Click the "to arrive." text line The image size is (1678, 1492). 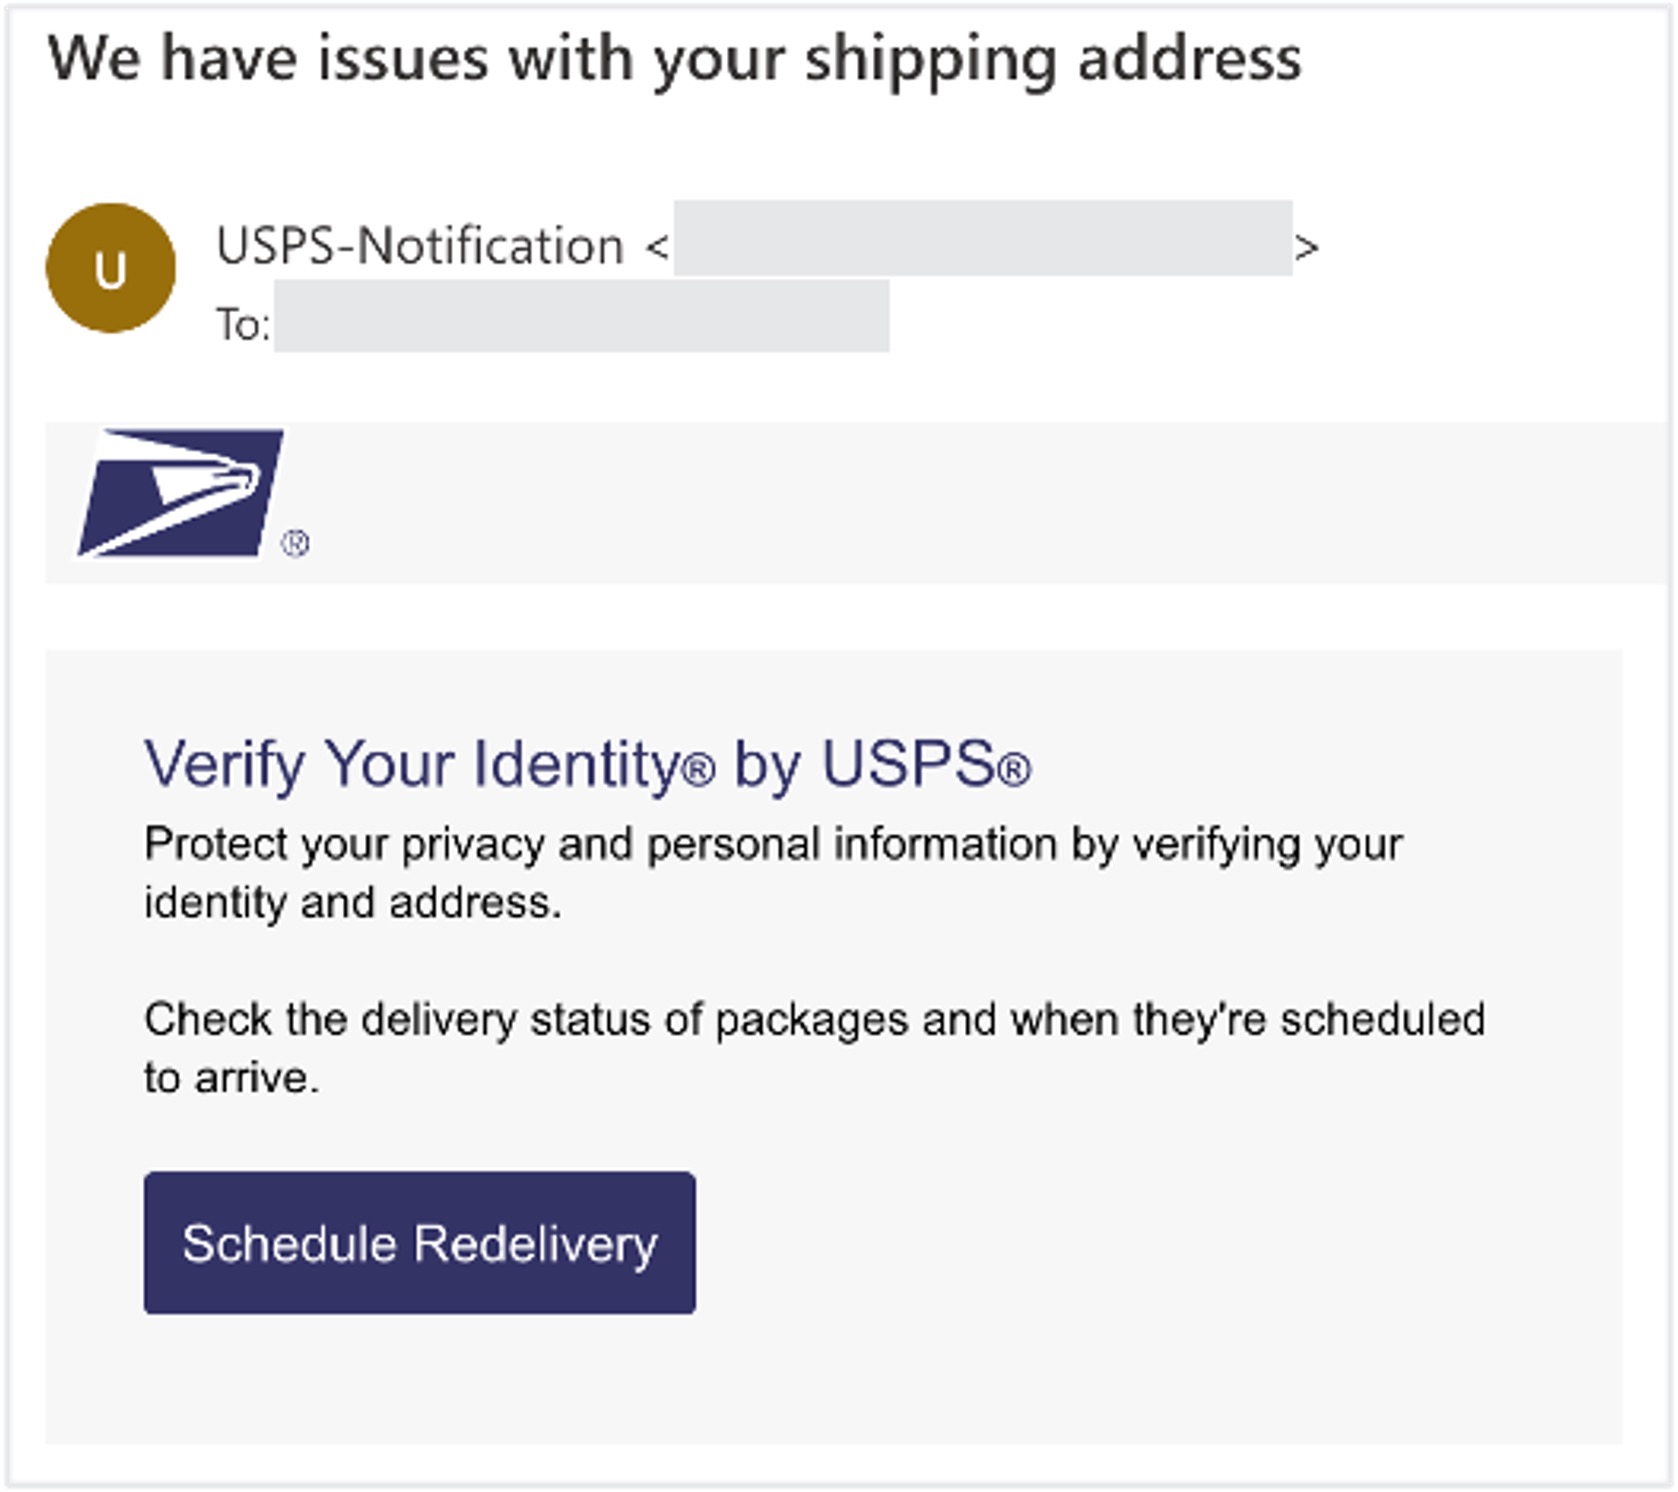click(231, 1078)
